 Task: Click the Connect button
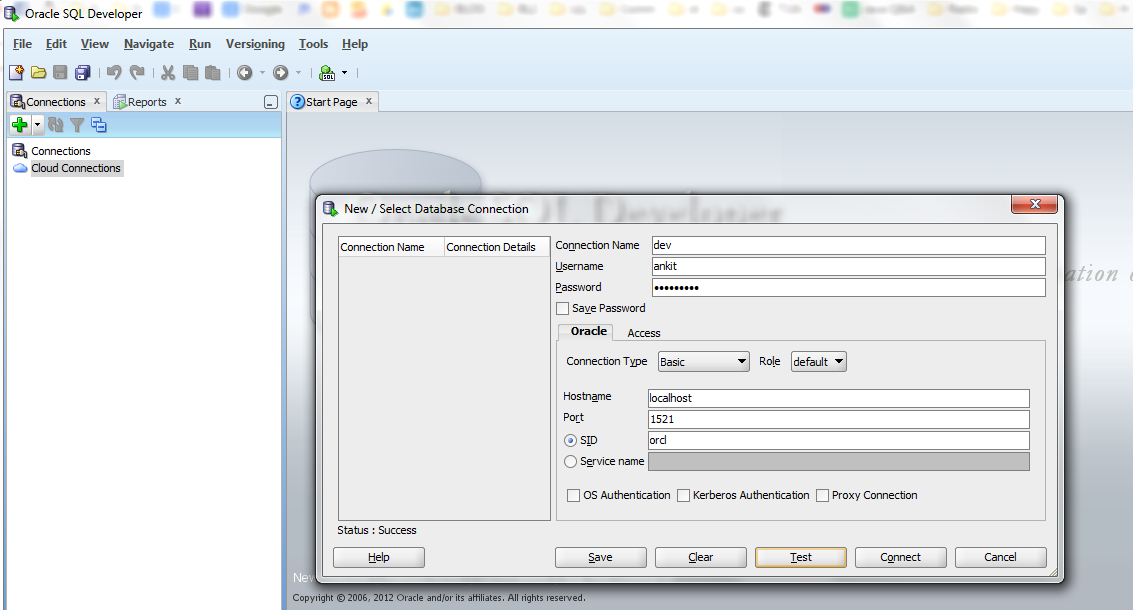tap(900, 557)
